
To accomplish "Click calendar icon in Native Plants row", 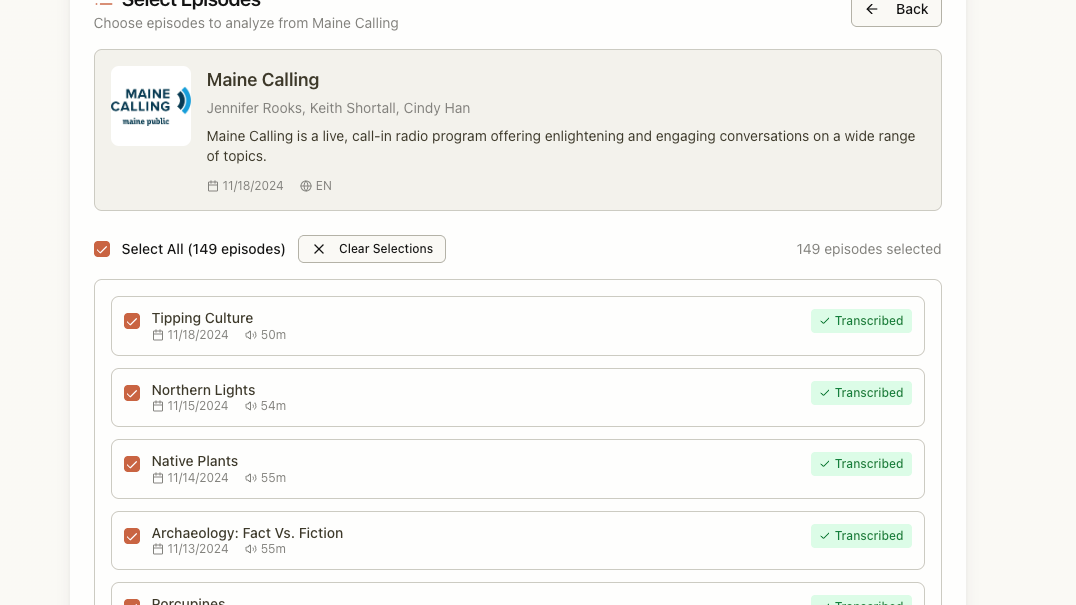I will (x=158, y=478).
